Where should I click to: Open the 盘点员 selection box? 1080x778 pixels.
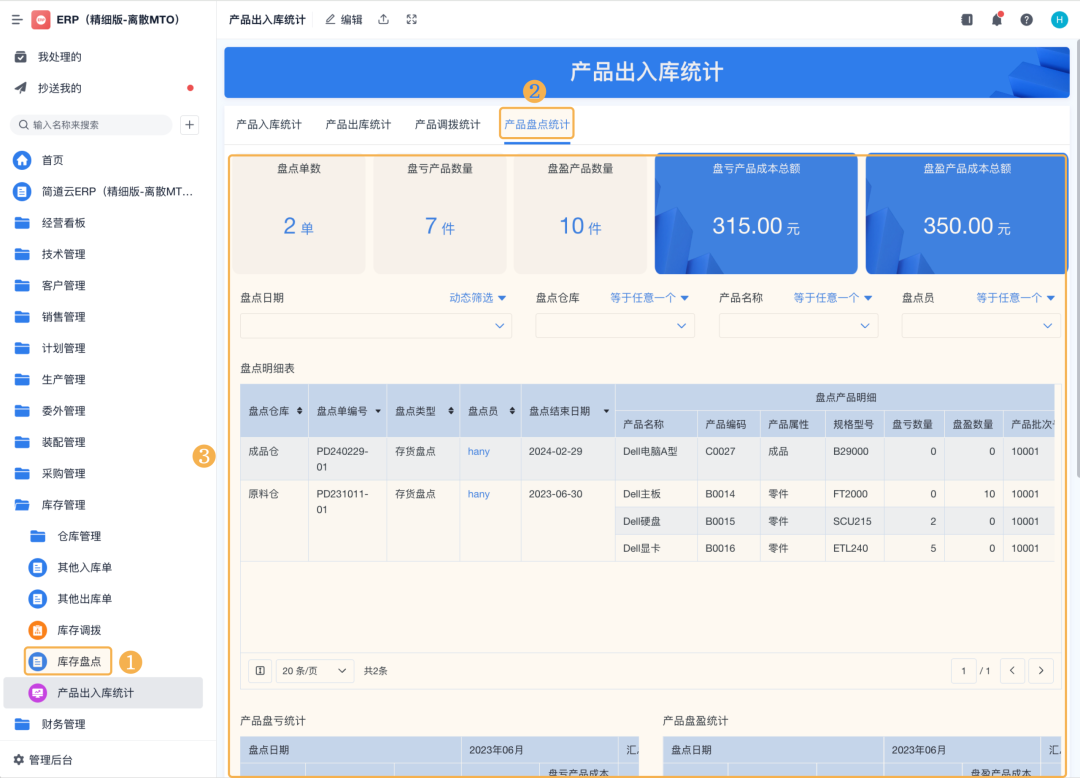[981, 326]
